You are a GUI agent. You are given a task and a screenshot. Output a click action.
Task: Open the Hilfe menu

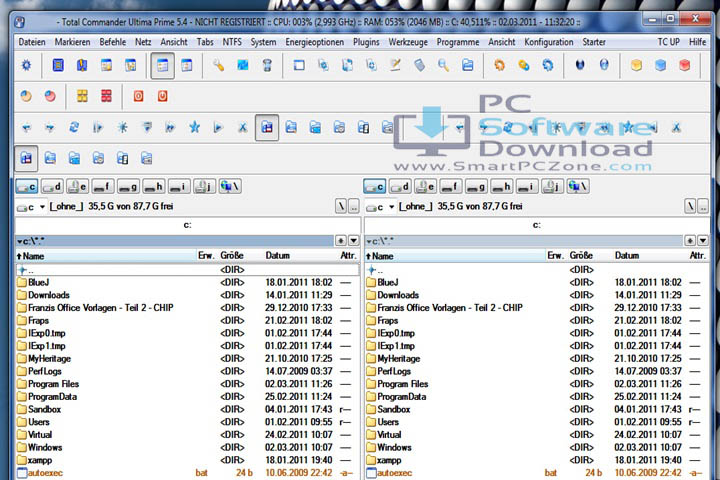[x=697, y=42]
